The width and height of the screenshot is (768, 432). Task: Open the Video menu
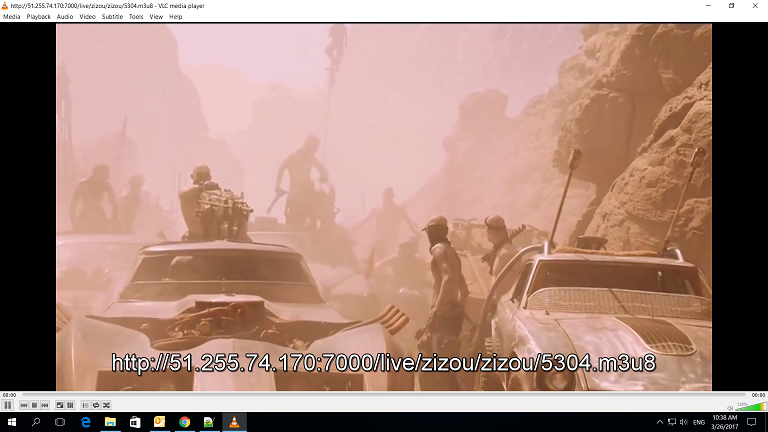click(x=87, y=17)
